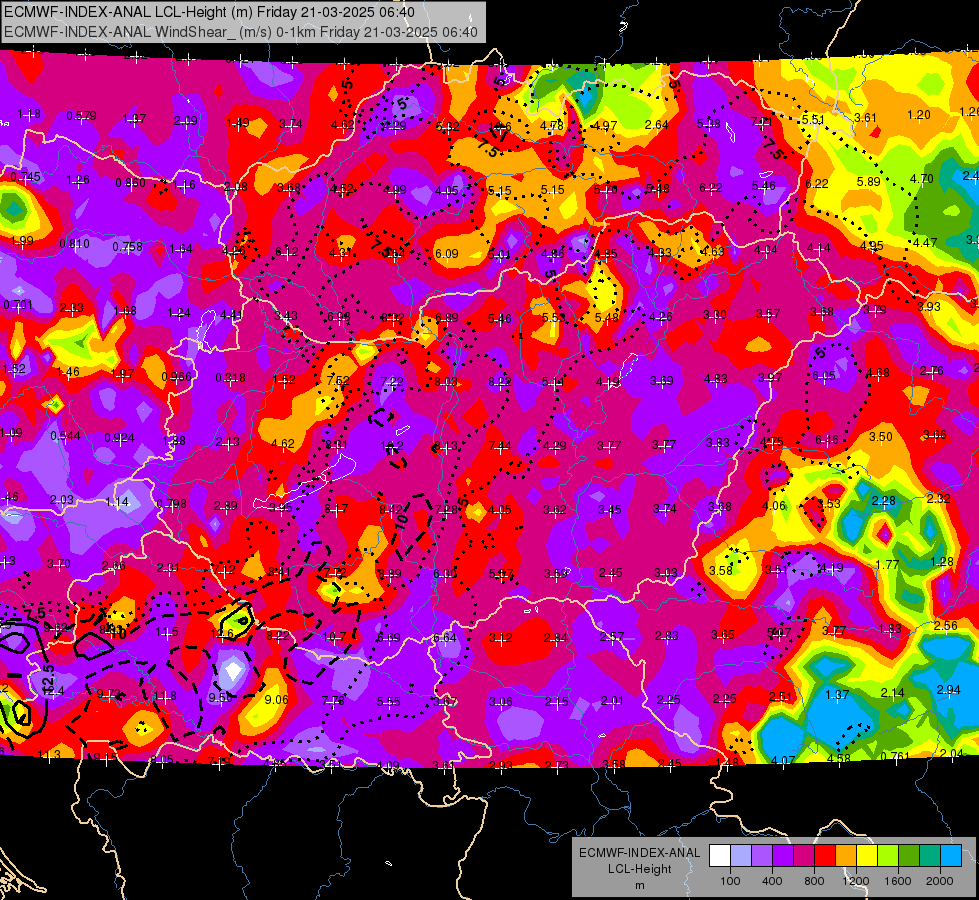Click the wind shear value 0.579
Viewport: 979px width, 900px height.
(81, 116)
